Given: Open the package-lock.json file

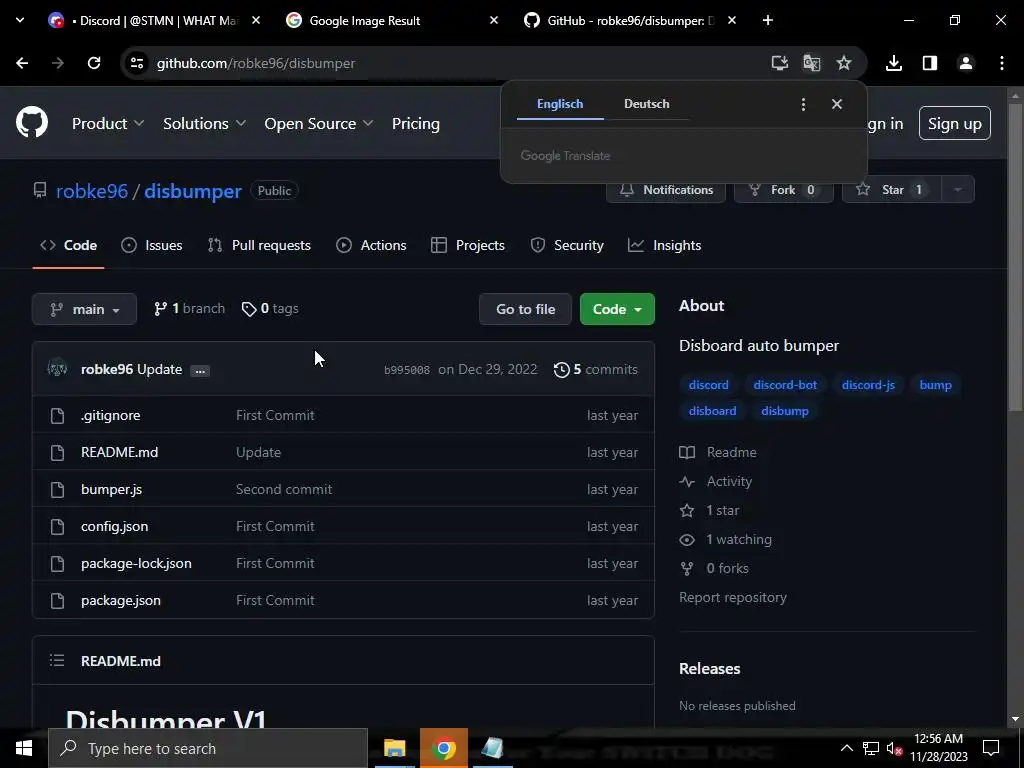Looking at the screenshot, I should pyautogui.click(x=136, y=564).
